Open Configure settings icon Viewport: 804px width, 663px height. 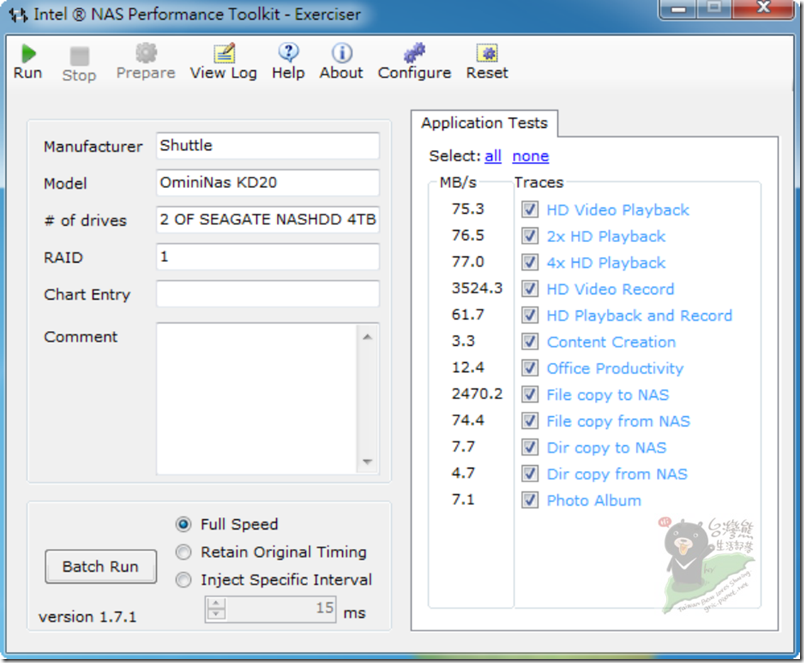tap(414, 52)
